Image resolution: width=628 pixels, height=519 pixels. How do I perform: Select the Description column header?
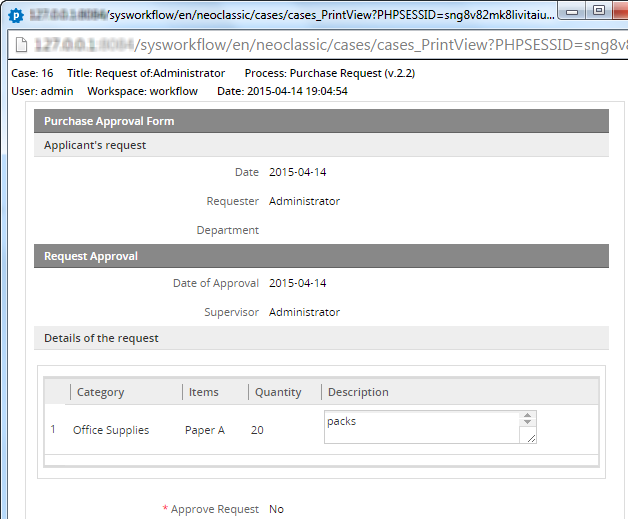pyautogui.click(x=358, y=392)
